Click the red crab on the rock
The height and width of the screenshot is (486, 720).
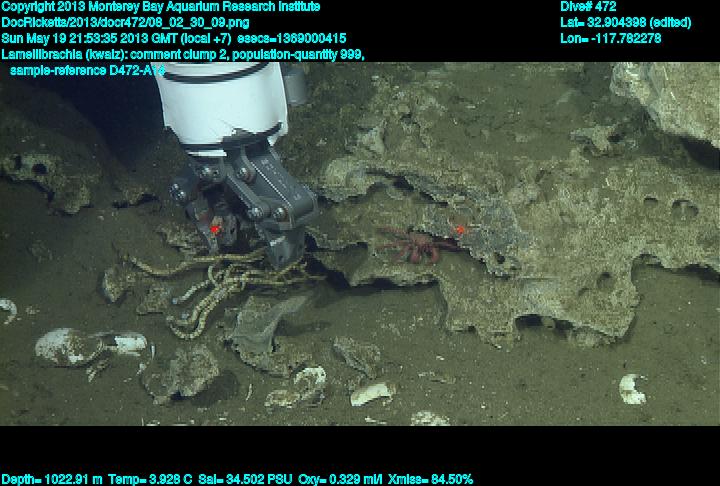tap(410, 243)
